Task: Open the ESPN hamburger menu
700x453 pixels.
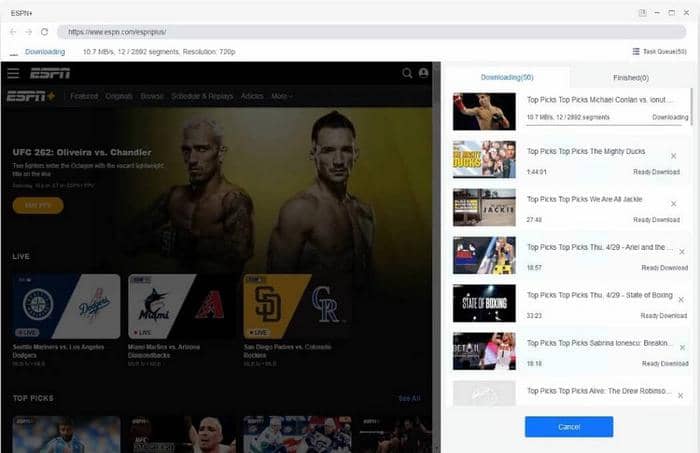Action: [13, 73]
